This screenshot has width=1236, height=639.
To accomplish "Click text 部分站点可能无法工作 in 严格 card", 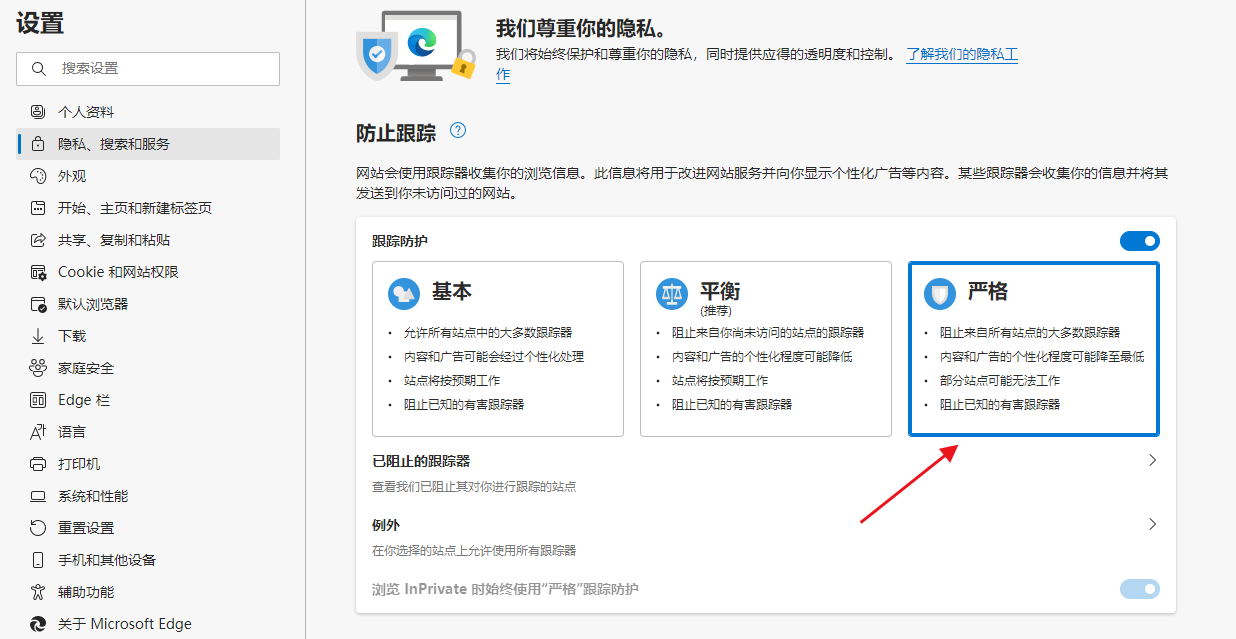I will tap(1000, 381).
